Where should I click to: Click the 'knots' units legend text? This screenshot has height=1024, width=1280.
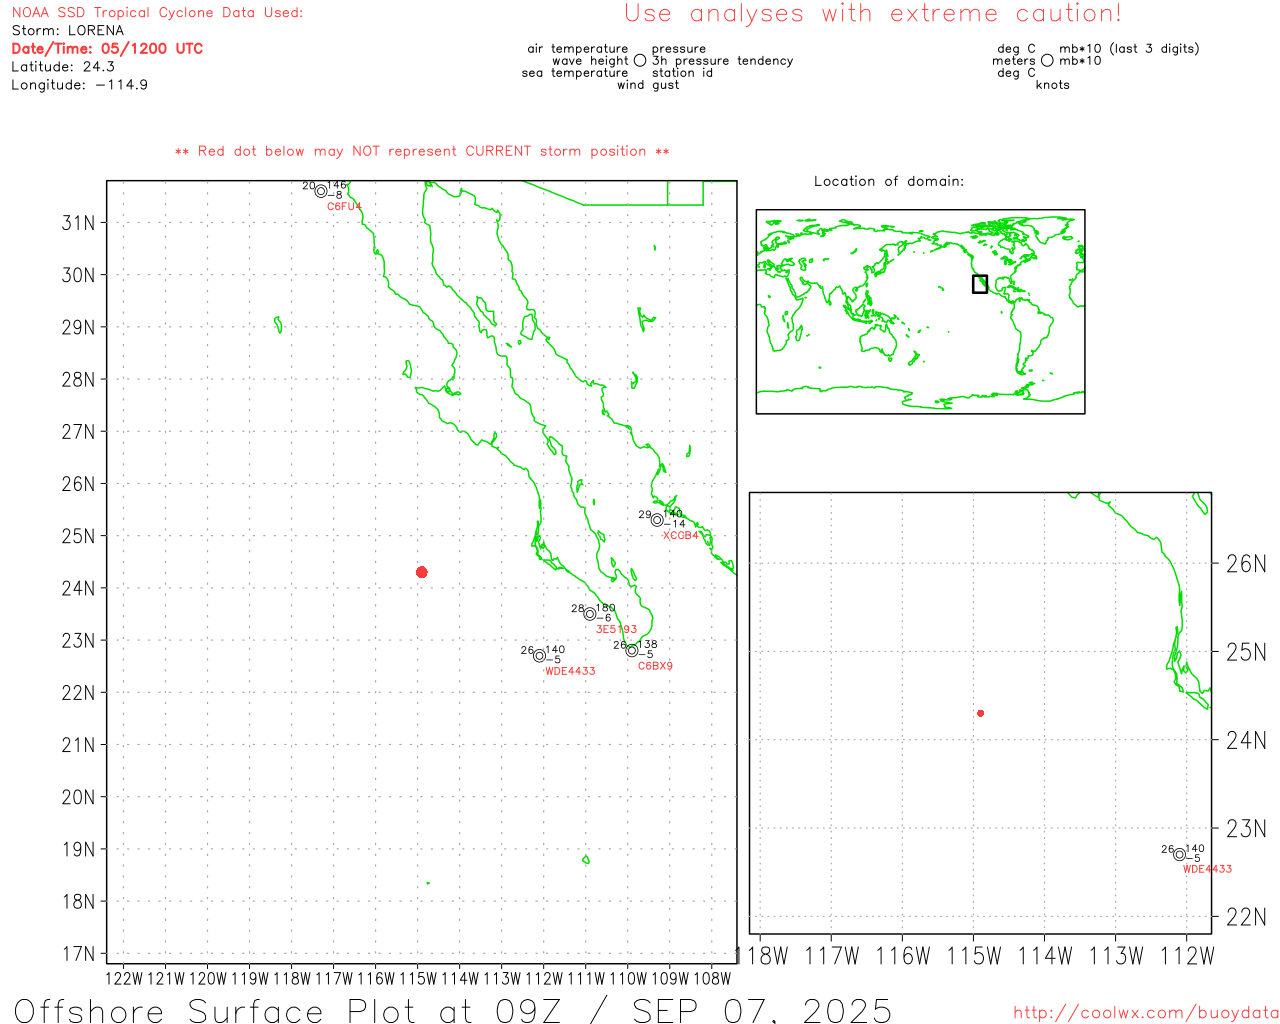[x=1052, y=85]
